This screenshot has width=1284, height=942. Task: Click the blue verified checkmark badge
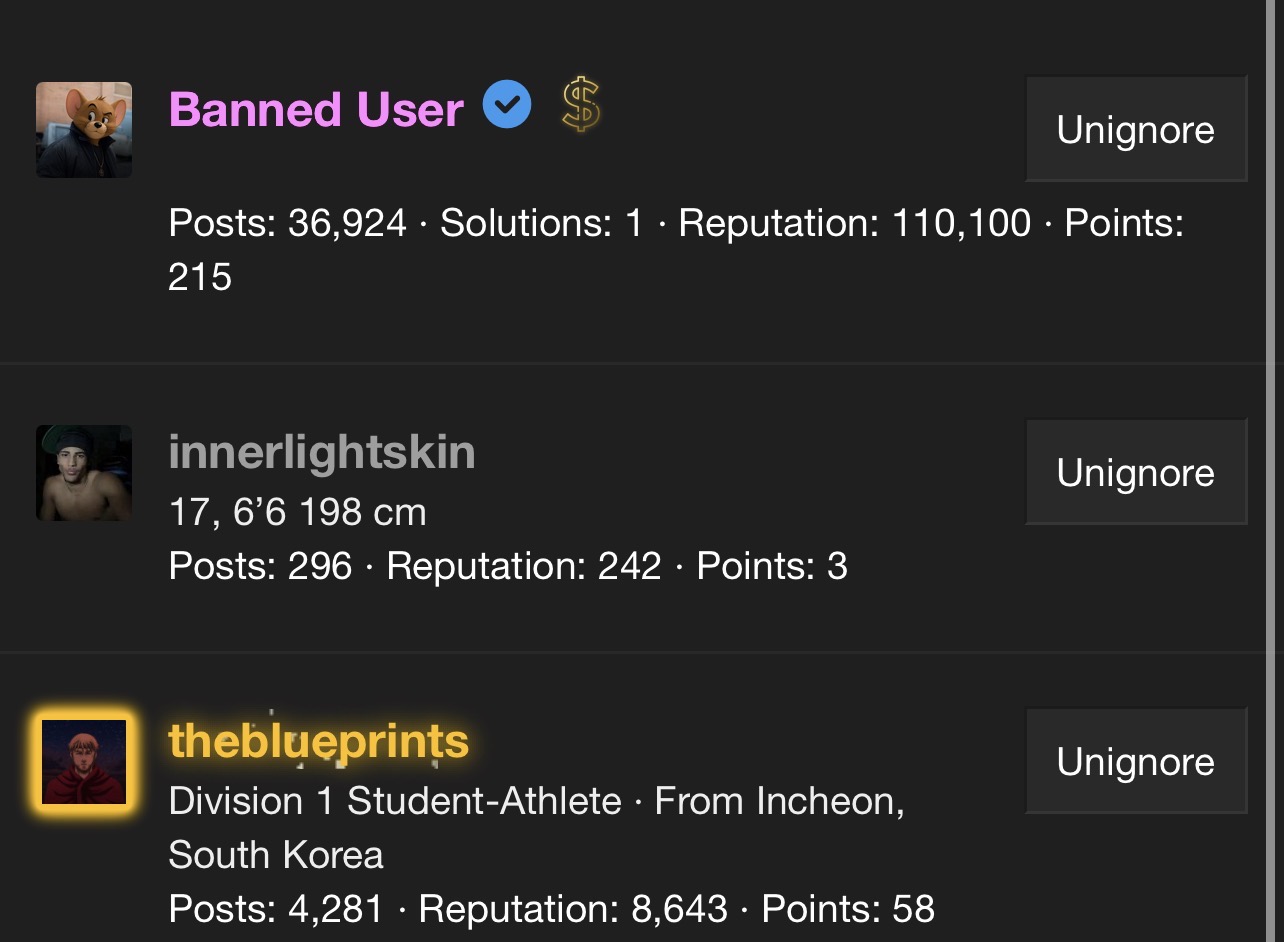507,105
